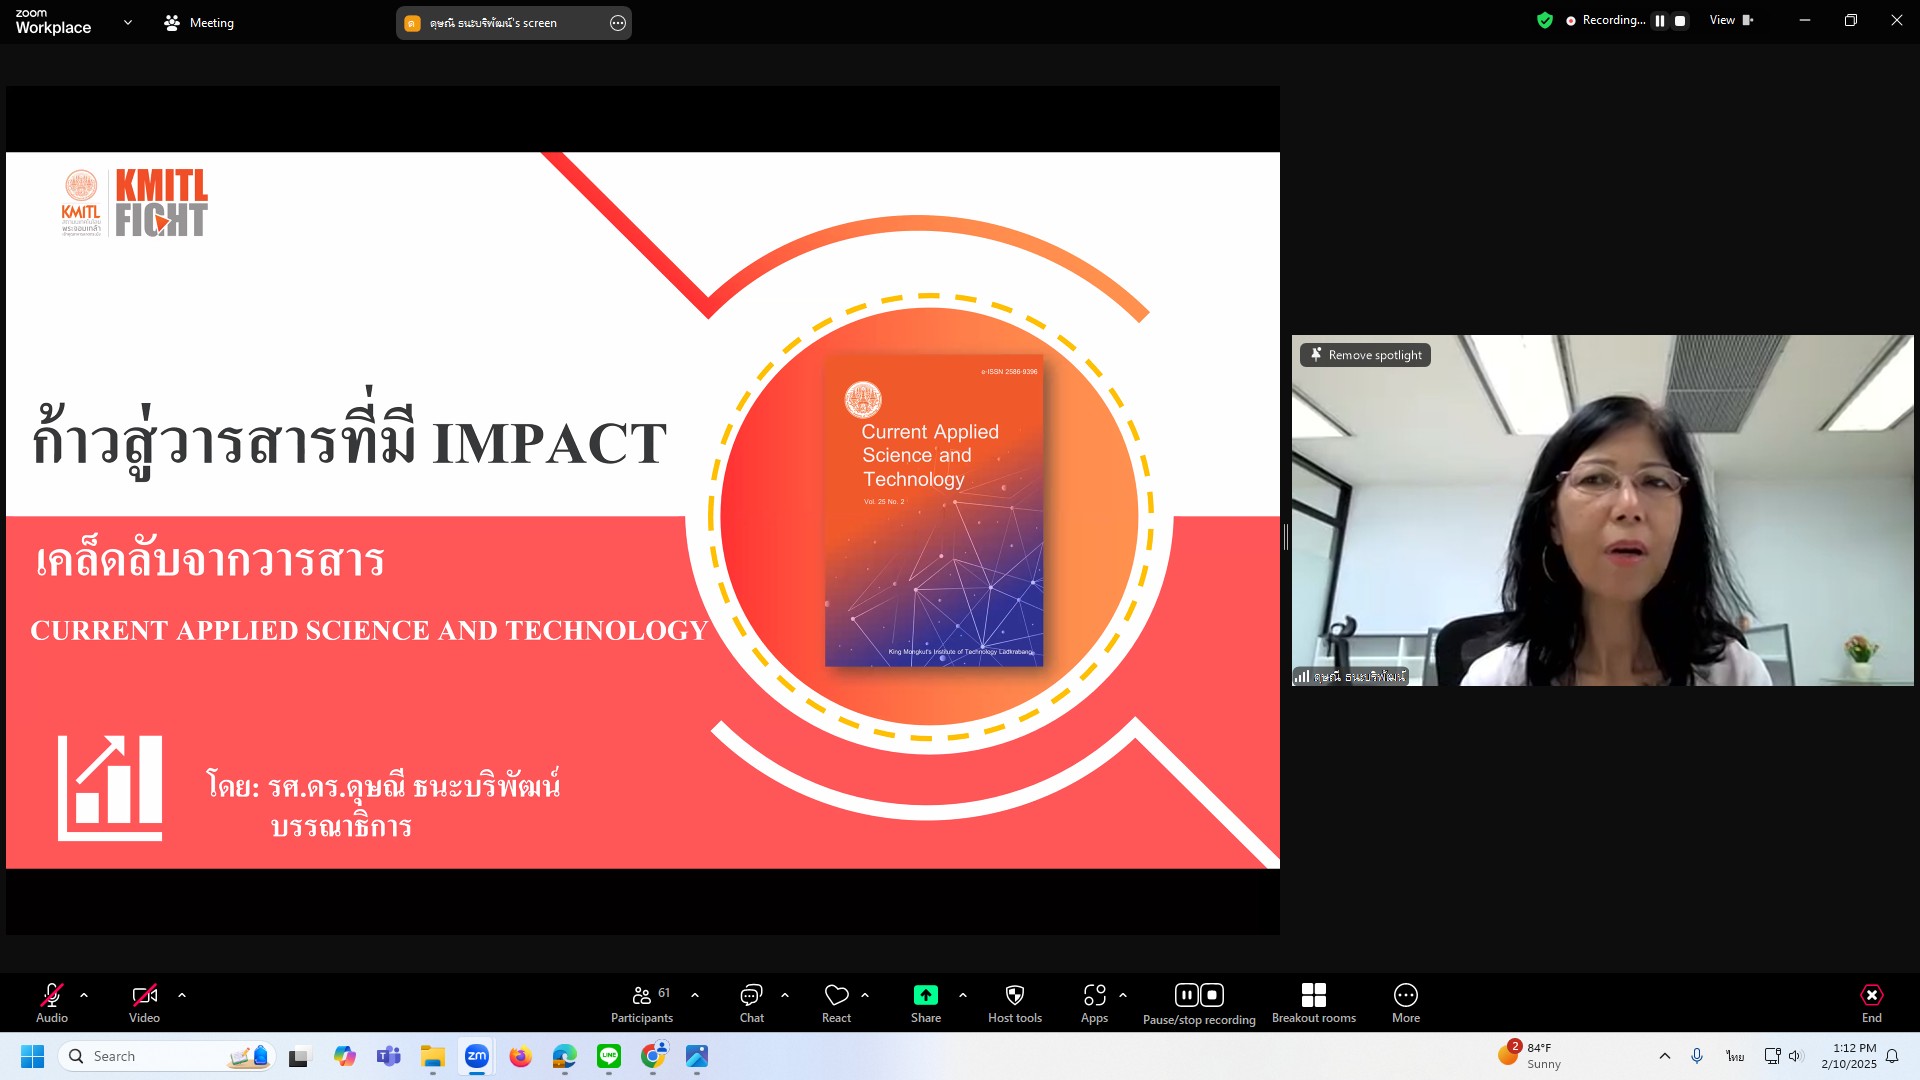Open Firefox from the taskbar

pyautogui.click(x=520, y=1056)
